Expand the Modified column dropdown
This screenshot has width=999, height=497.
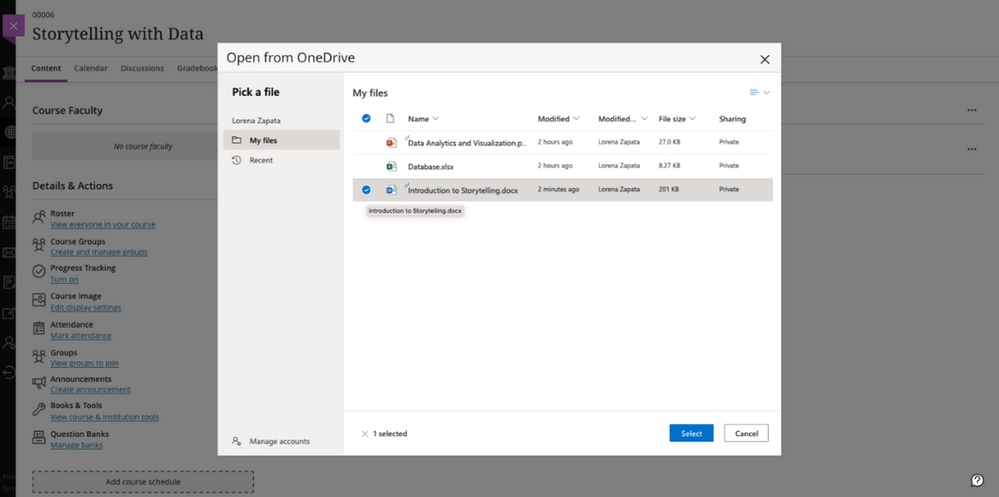coord(577,119)
